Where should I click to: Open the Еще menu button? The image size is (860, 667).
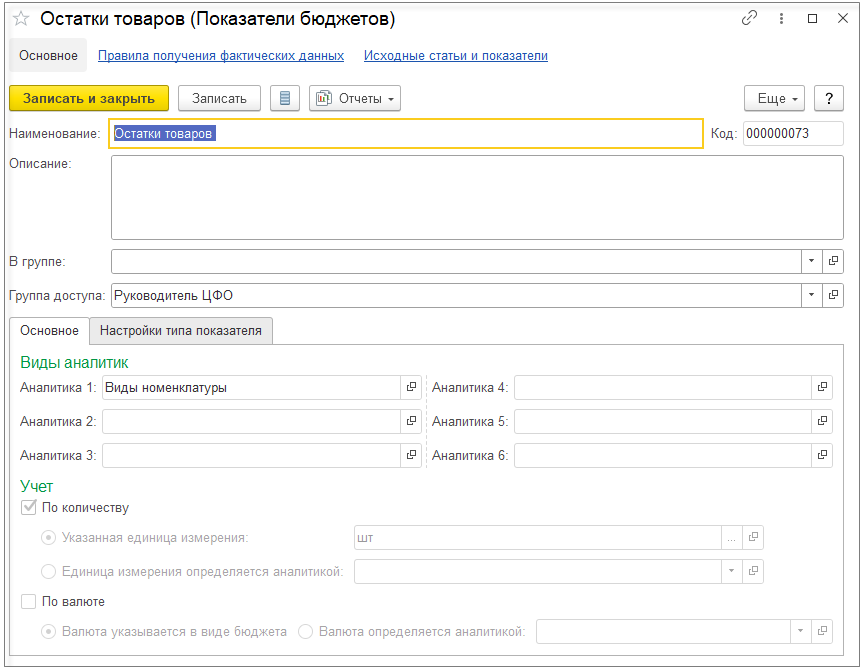click(x=775, y=98)
